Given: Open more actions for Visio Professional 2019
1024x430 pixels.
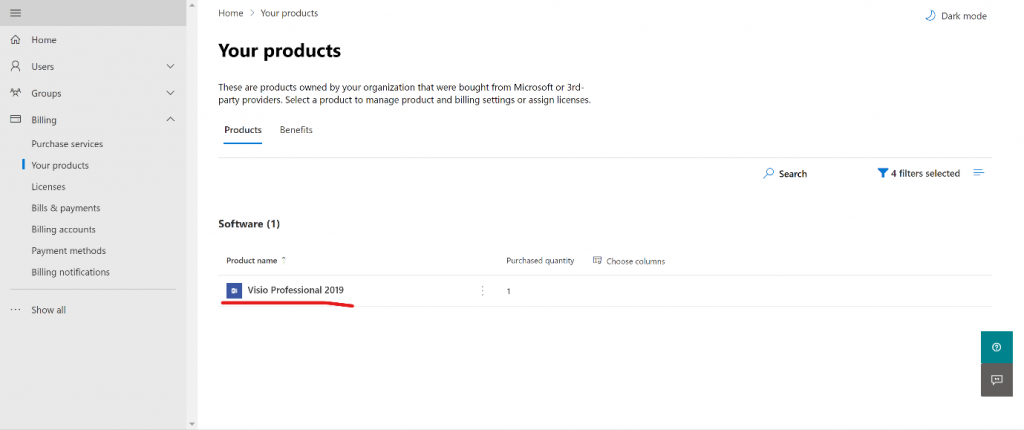Looking at the screenshot, I should (x=483, y=291).
